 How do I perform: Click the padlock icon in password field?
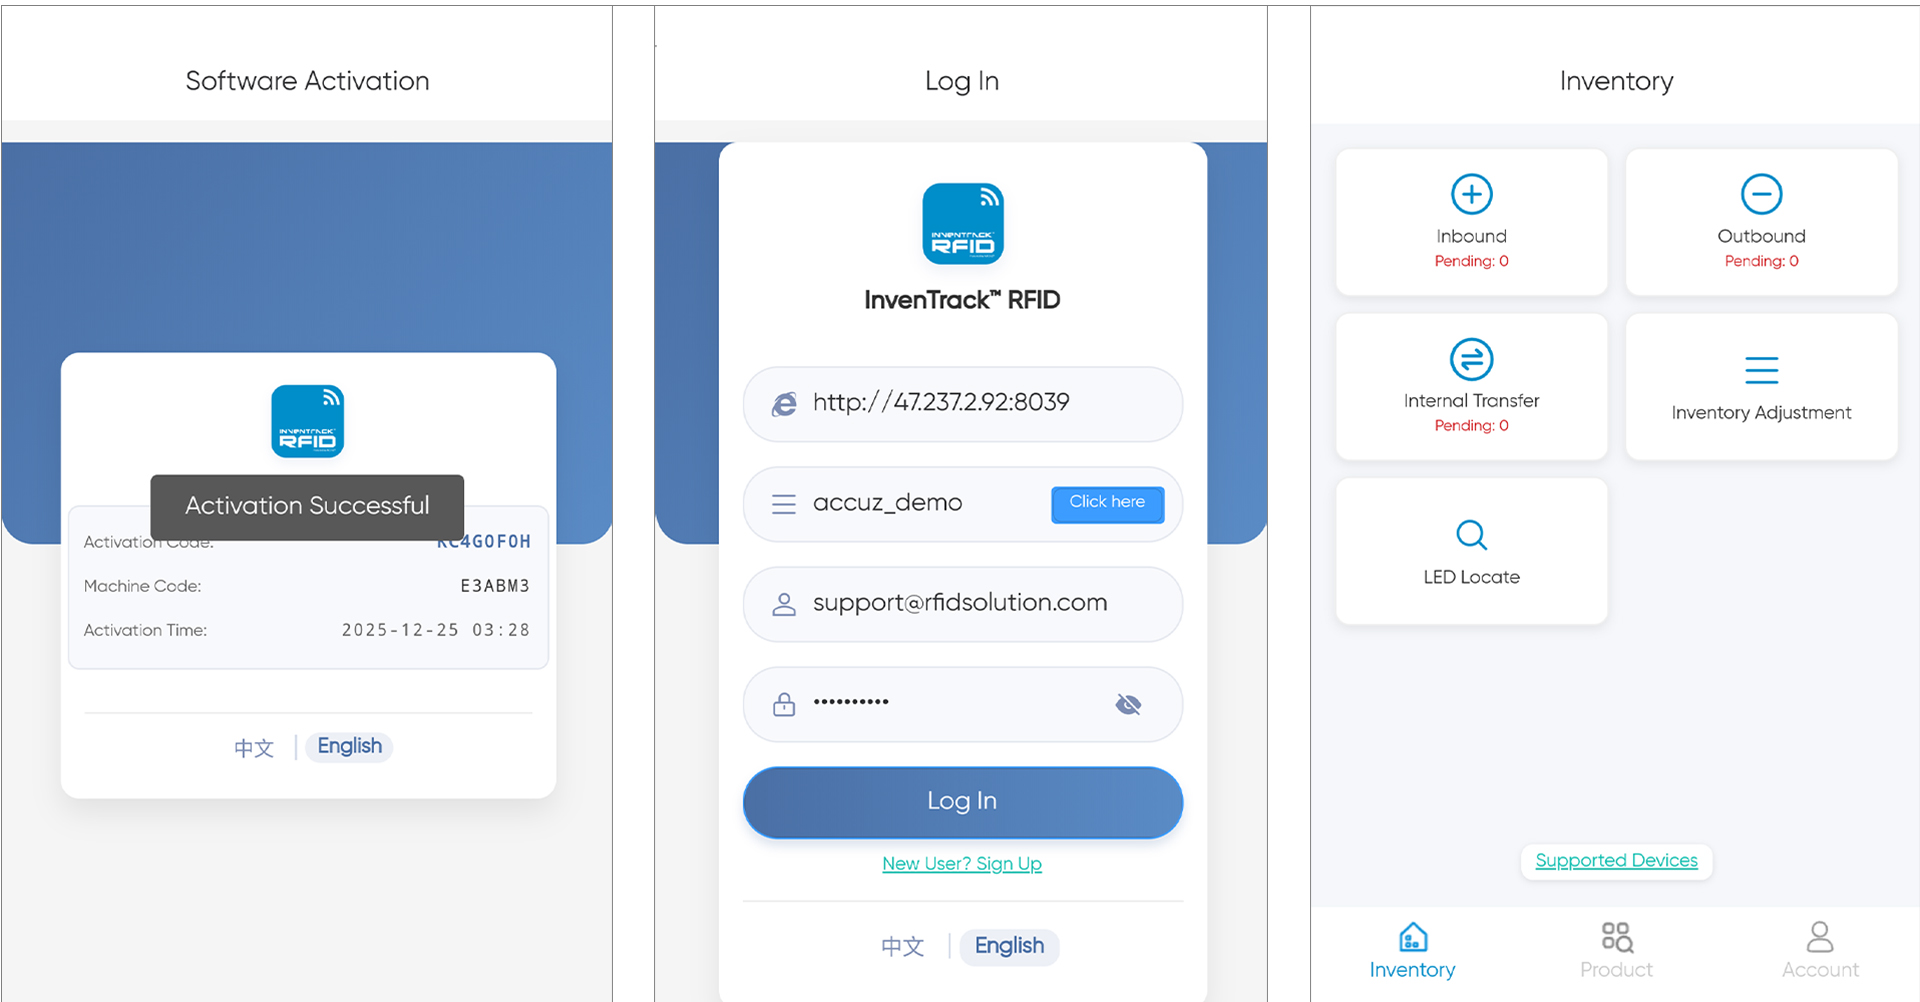point(784,704)
